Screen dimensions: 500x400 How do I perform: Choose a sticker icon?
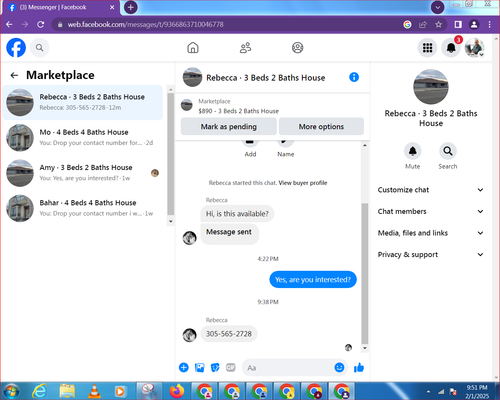(x=215, y=367)
